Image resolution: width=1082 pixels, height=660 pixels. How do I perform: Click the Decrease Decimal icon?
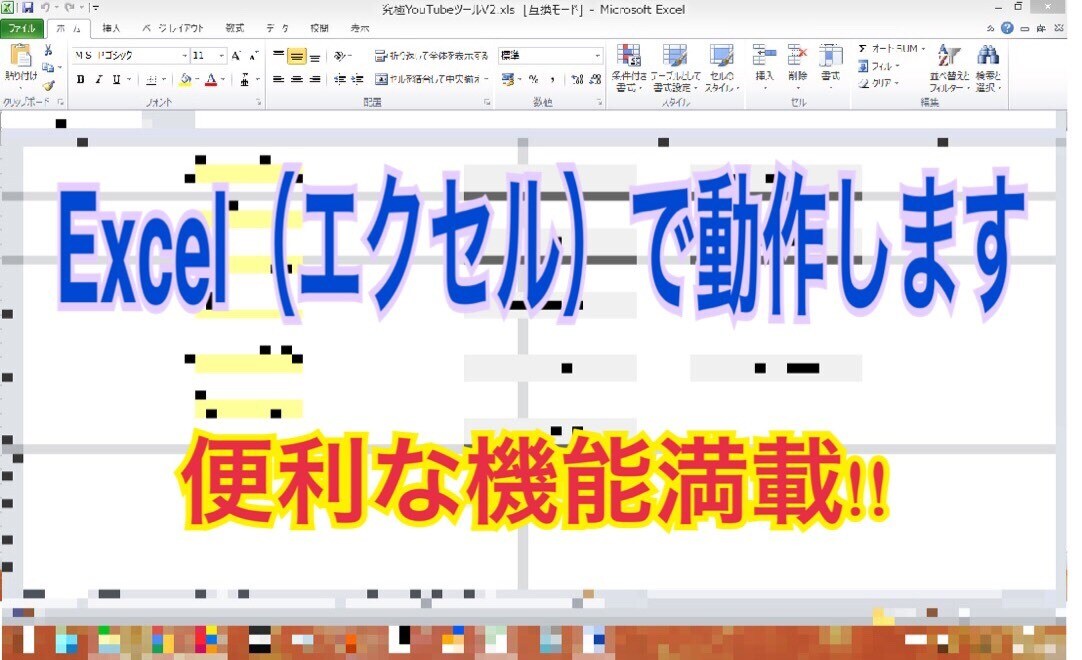[x=596, y=79]
